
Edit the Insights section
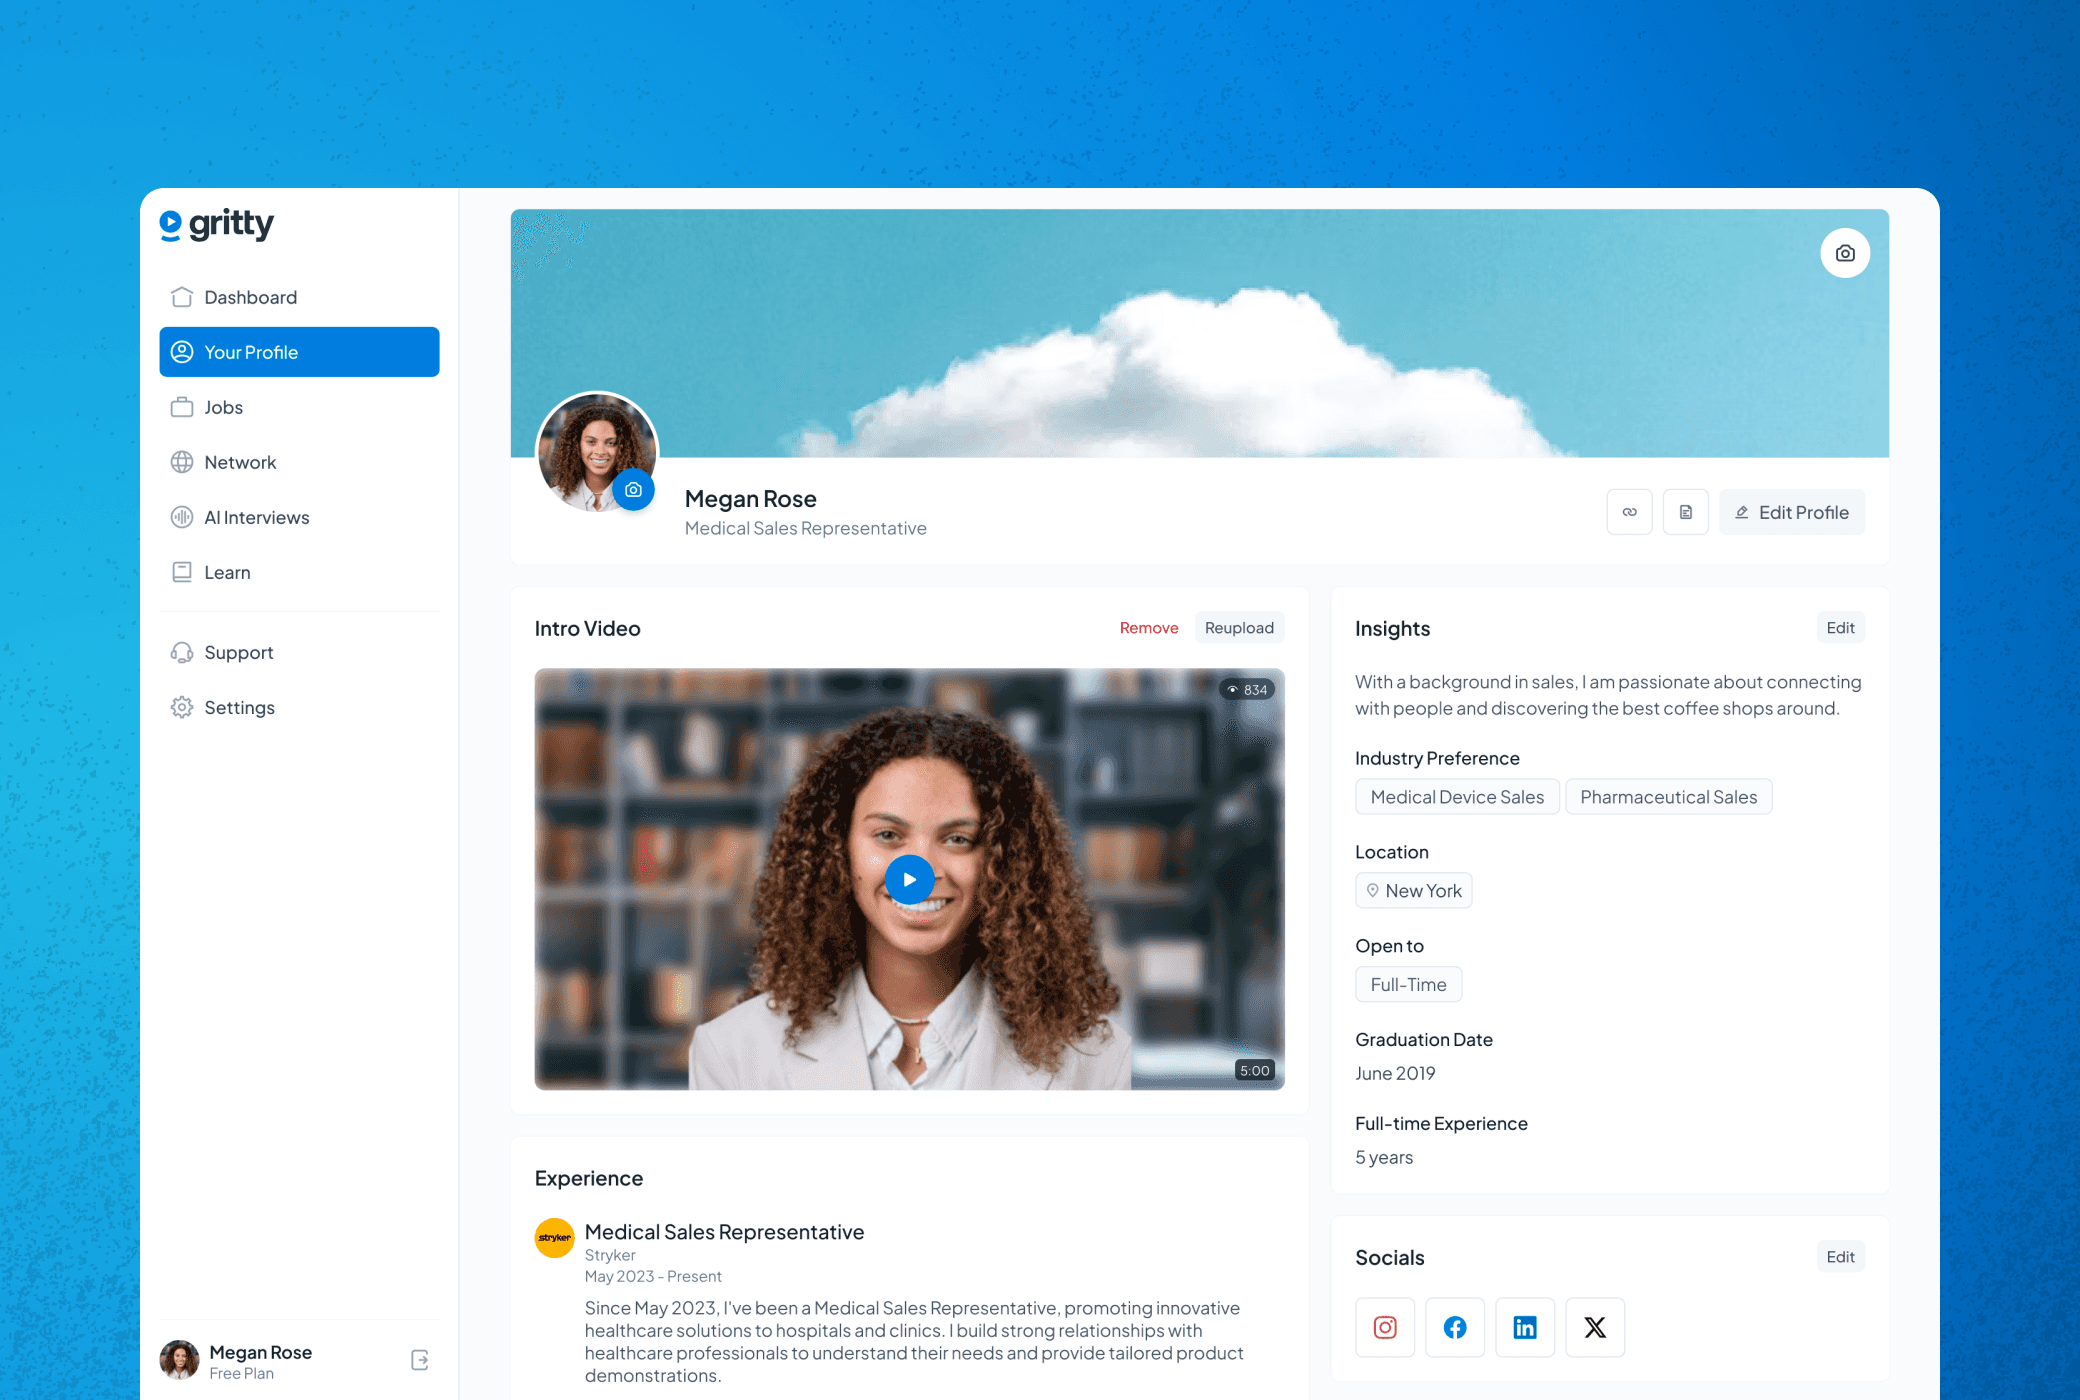(x=1840, y=628)
